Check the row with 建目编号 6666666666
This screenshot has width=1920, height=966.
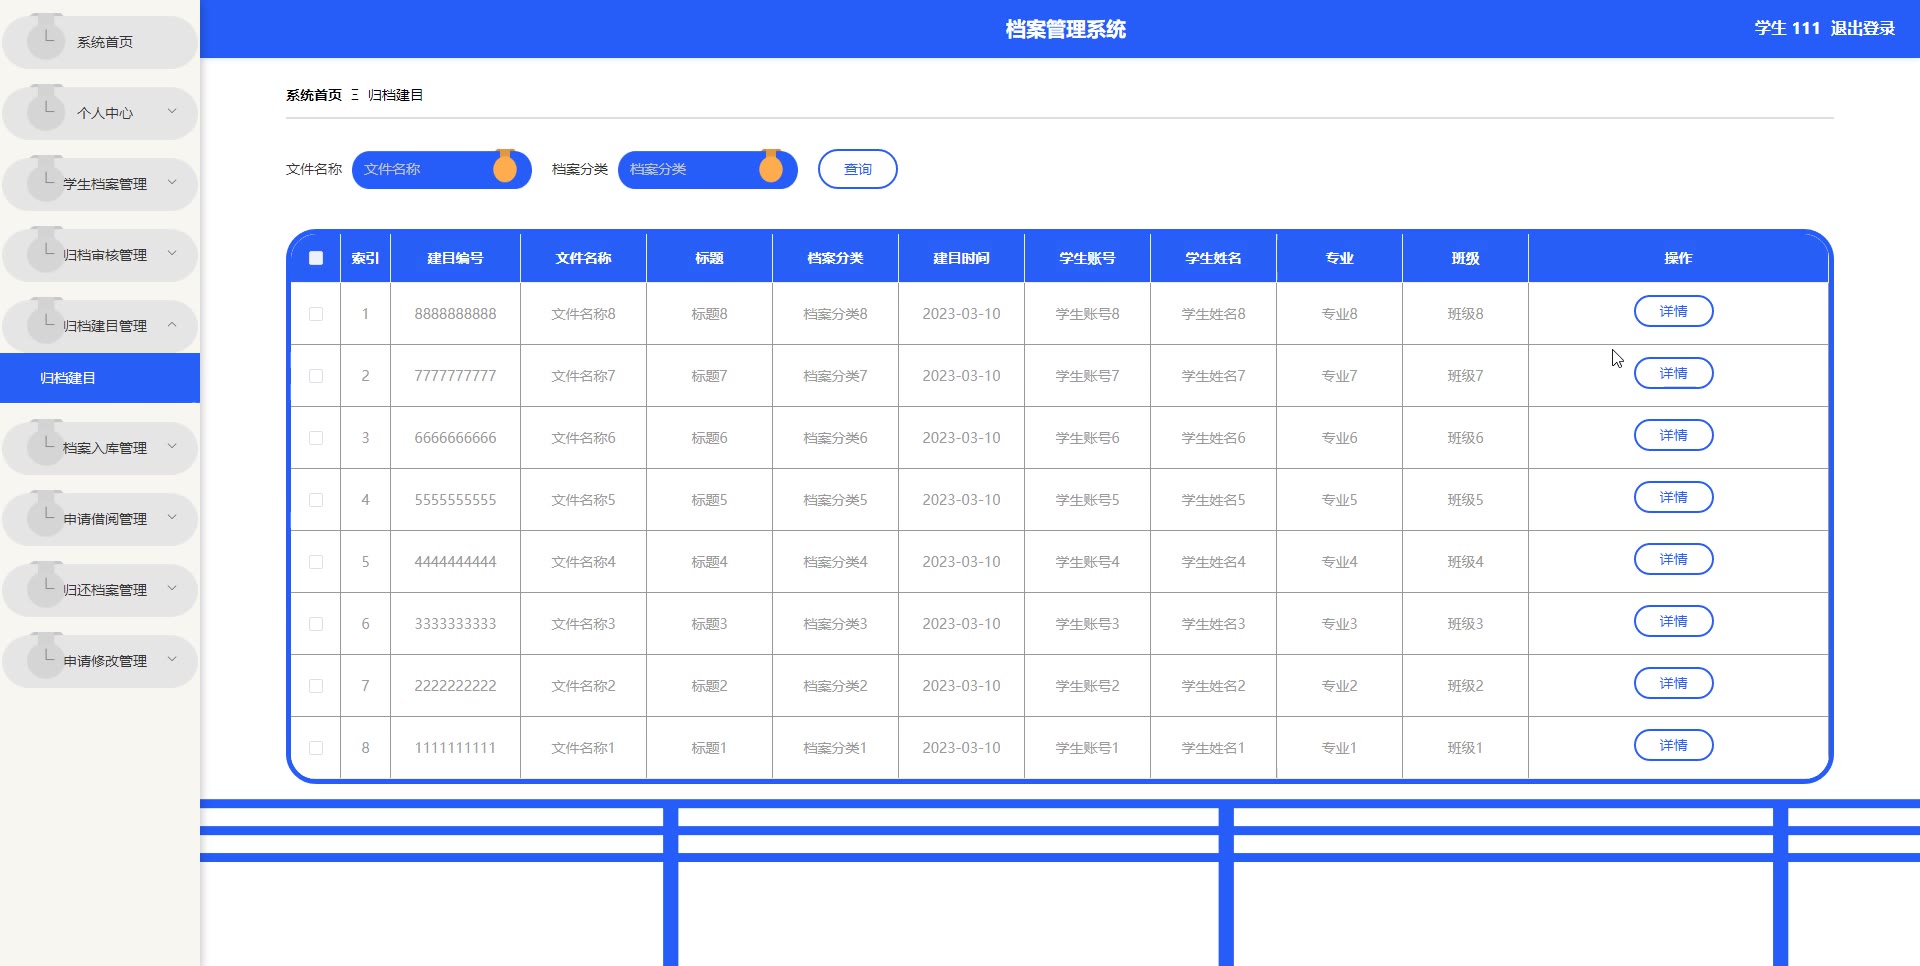[316, 438]
